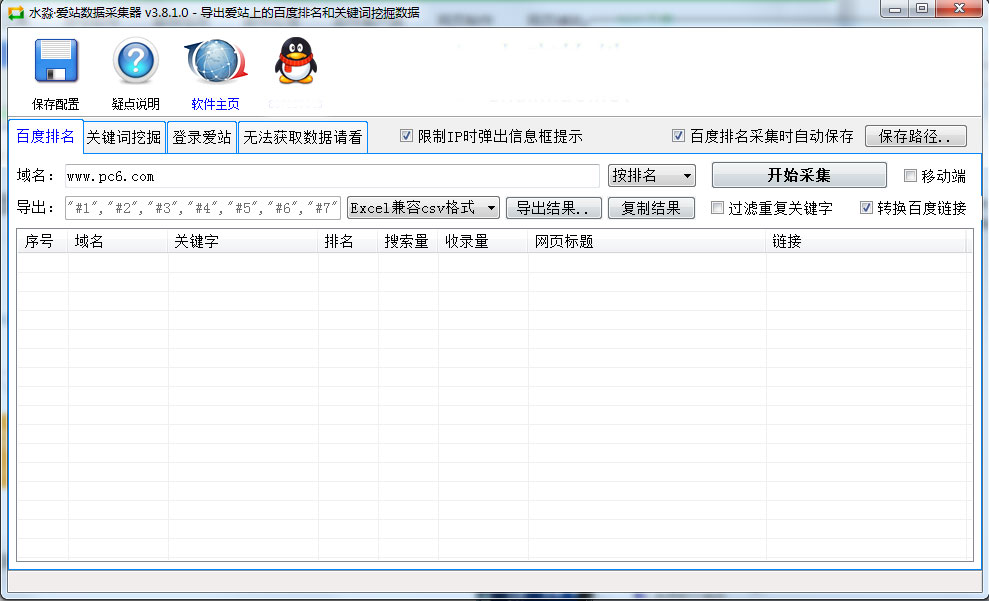Screen dimensions: 989x601
Task: Click the 域名 column header
Action: (x=118, y=242)
